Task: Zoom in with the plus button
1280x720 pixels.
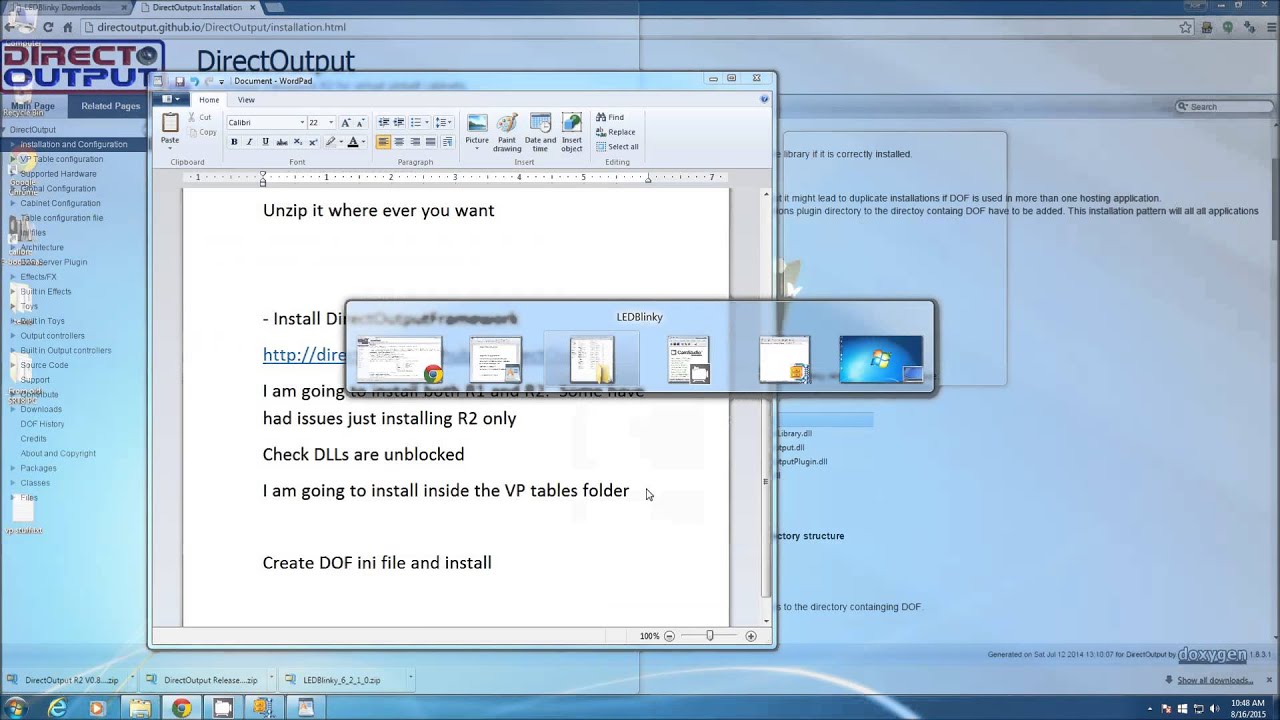Action: pos(751,636)
